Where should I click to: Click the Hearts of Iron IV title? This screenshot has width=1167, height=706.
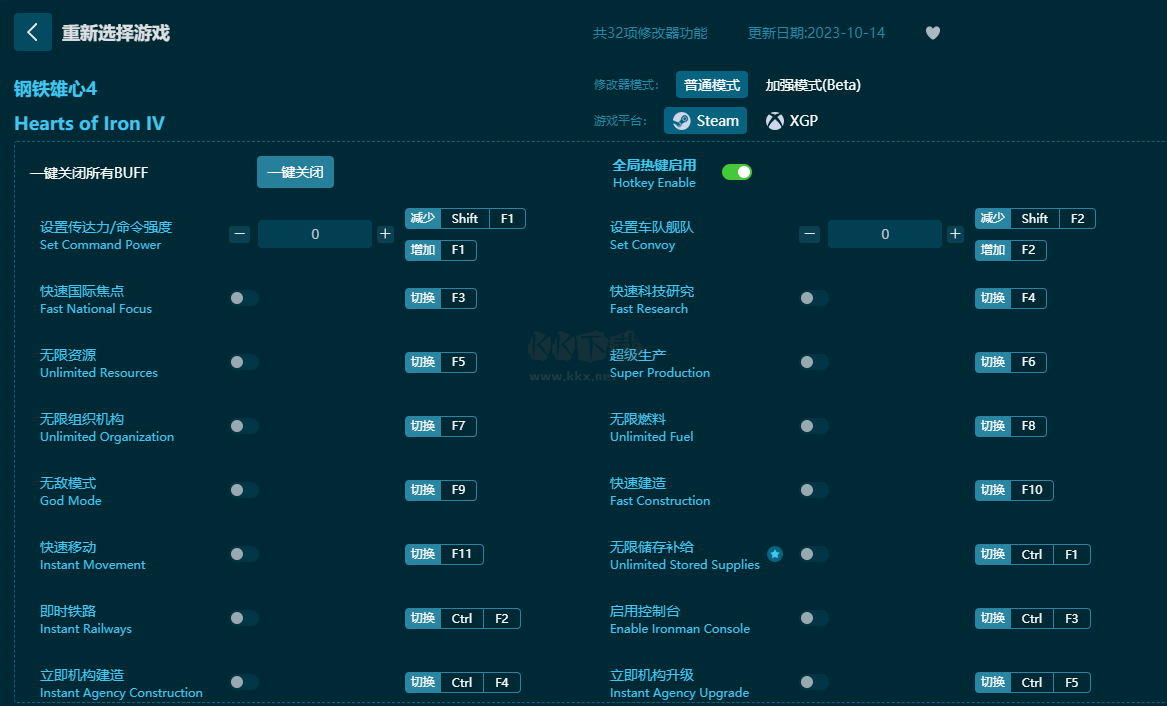tap(89, 123)
